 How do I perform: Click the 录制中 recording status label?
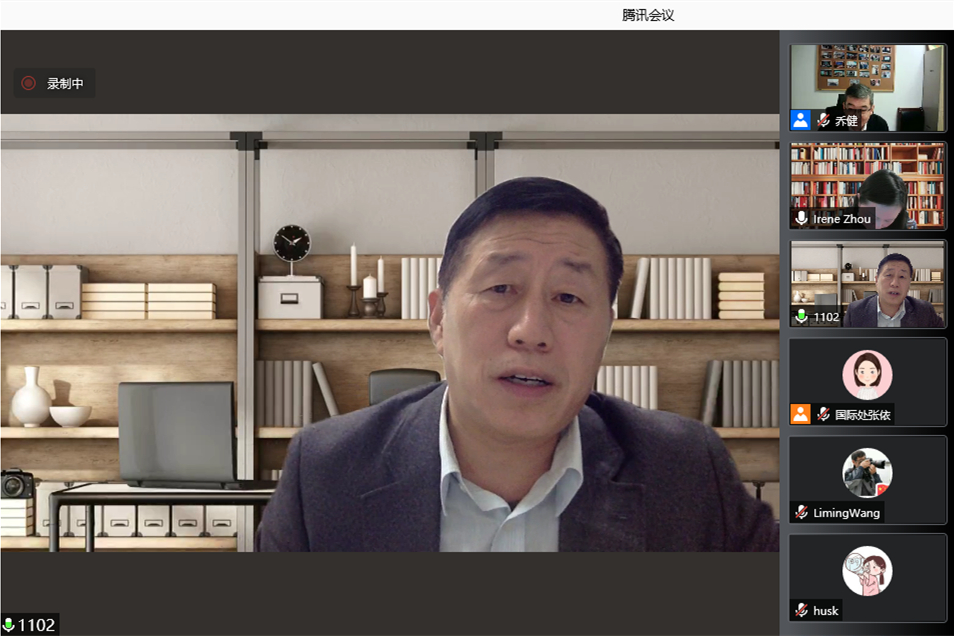pos(65,83)
